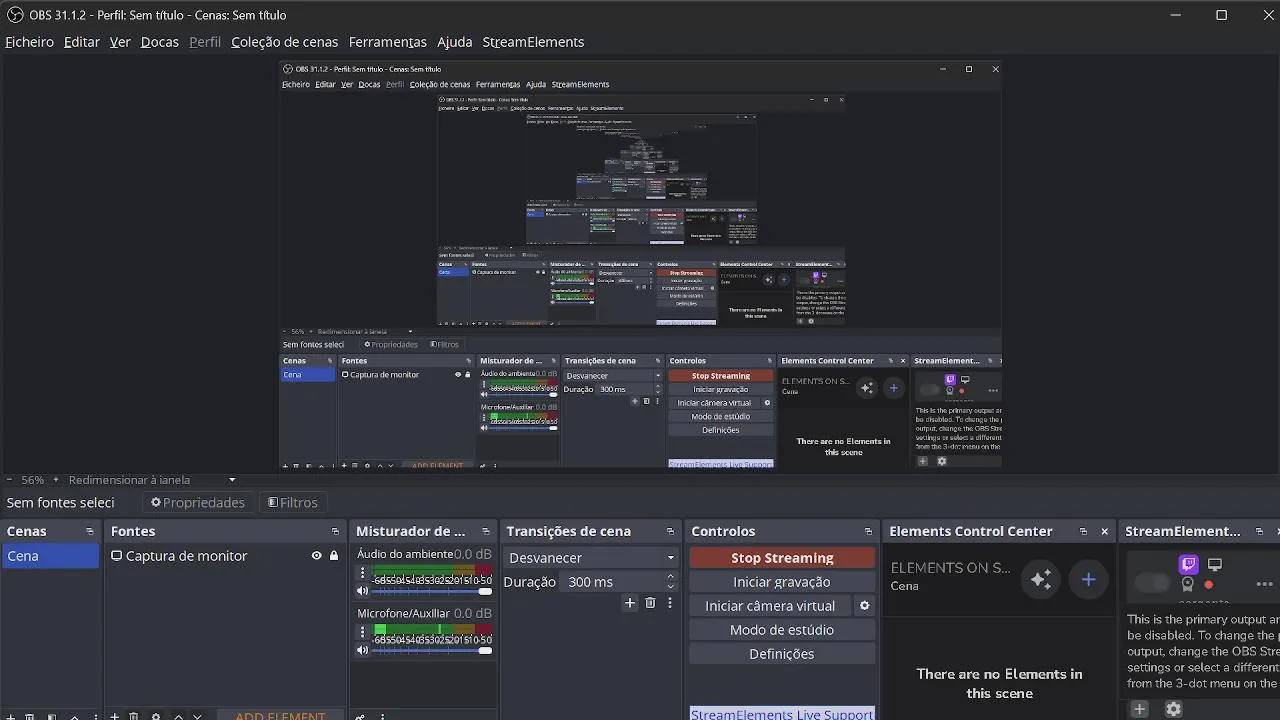Click the Duração 300 ms field
Screen dimensions: 1280x720
pyautogui.click(x=612, y=582)
